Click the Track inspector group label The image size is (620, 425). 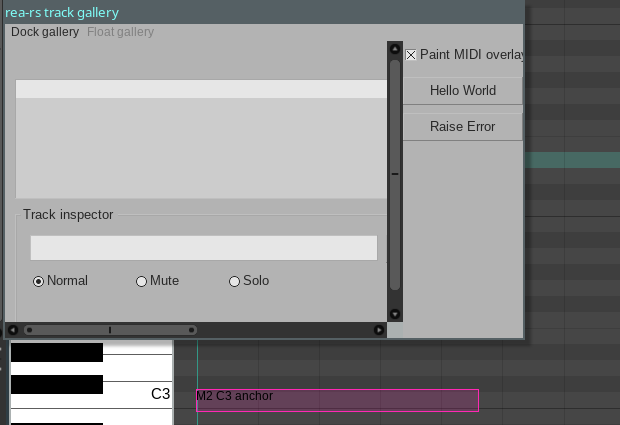(68, 215)
